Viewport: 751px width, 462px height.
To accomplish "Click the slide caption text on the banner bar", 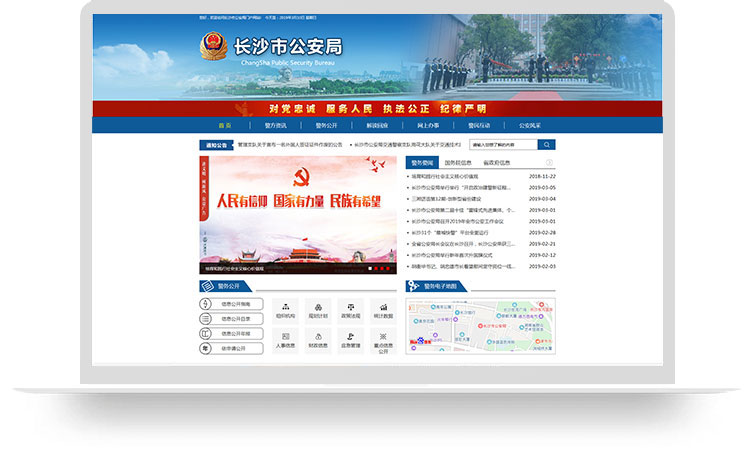I will (x=235, y=269).
